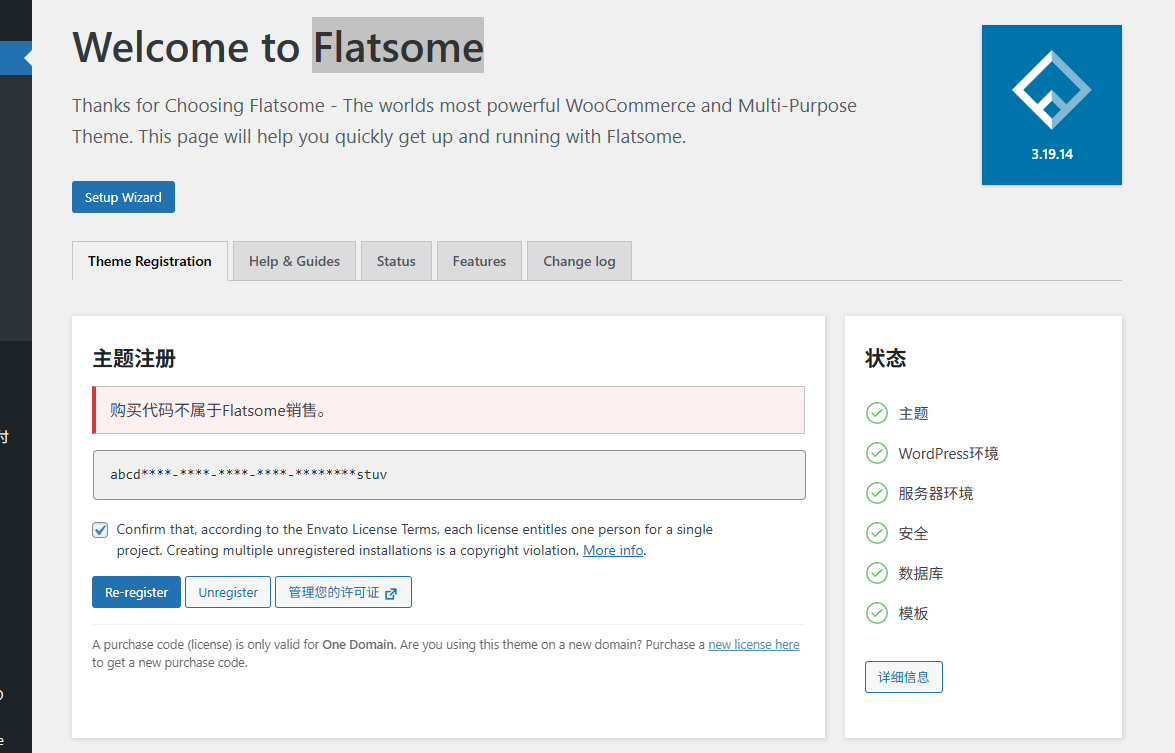This screenshot has width=1175, height=753.
Task: Click the 主题注册 heading
Action: [x=134, y=359]
